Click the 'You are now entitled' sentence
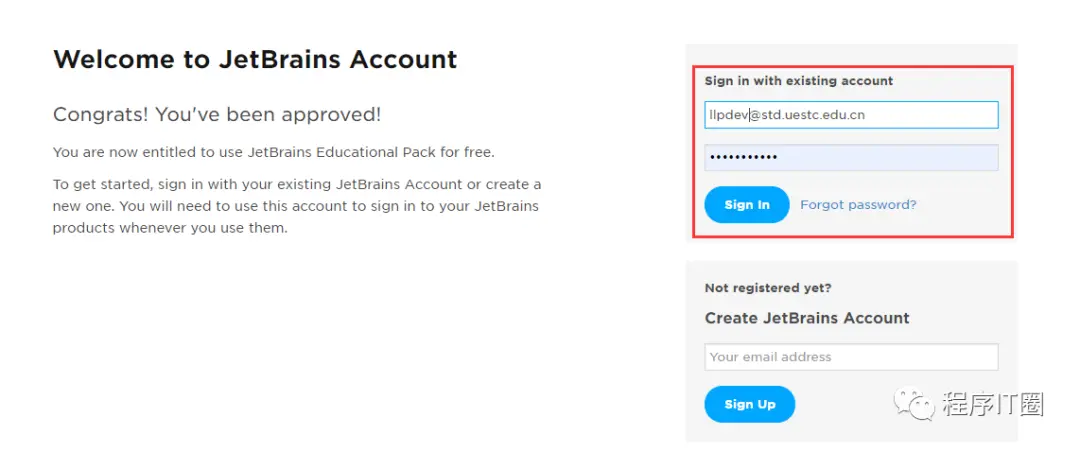Viewport: 1080px width, 452px height. tap(273, 153)
